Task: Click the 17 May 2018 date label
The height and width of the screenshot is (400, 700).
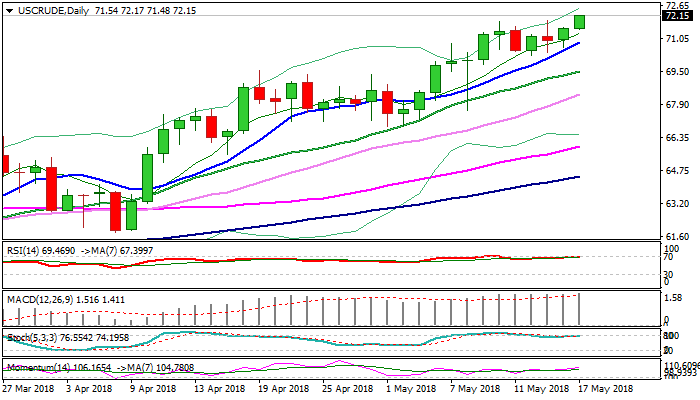Action: tap(606, 387)
